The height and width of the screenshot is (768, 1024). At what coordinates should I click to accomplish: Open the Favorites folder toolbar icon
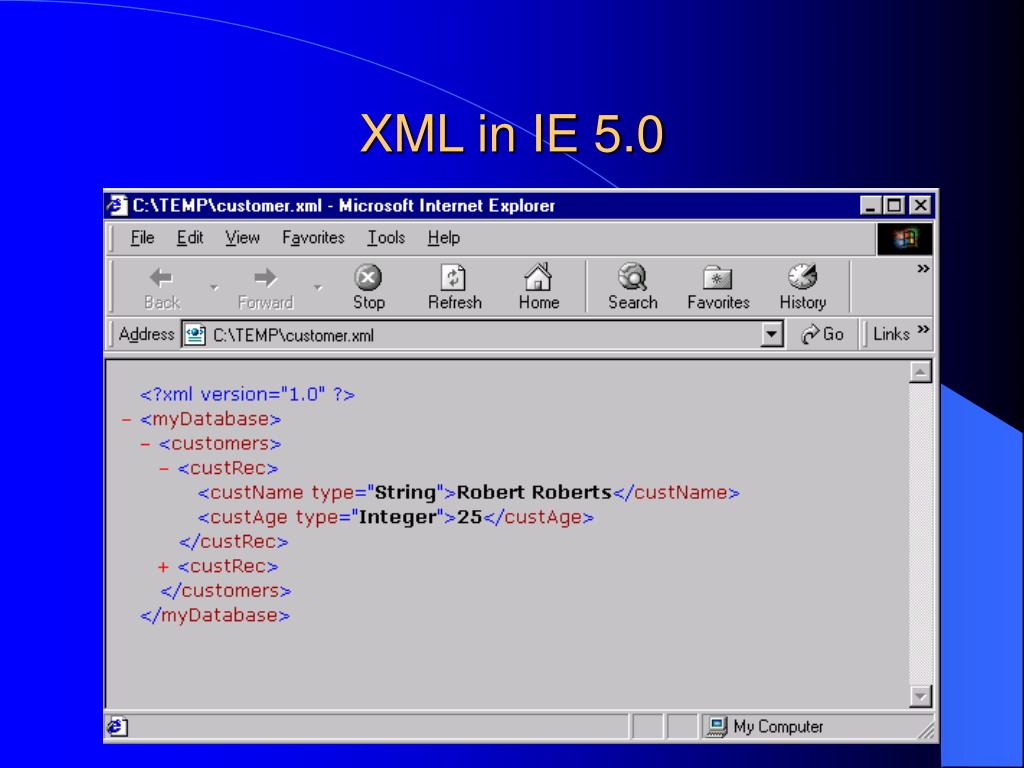pyautogui.click(x=717, y=278)
